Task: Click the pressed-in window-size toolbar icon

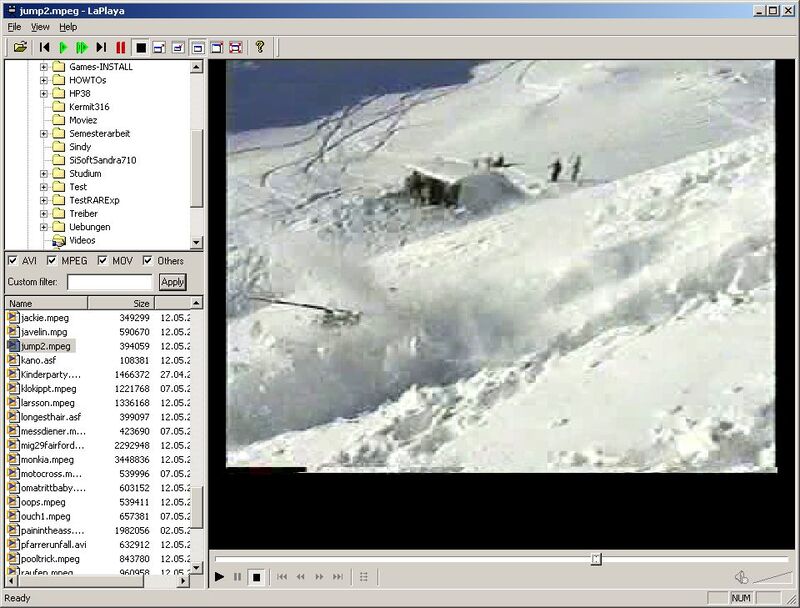Action: click(x=197, y=48)
